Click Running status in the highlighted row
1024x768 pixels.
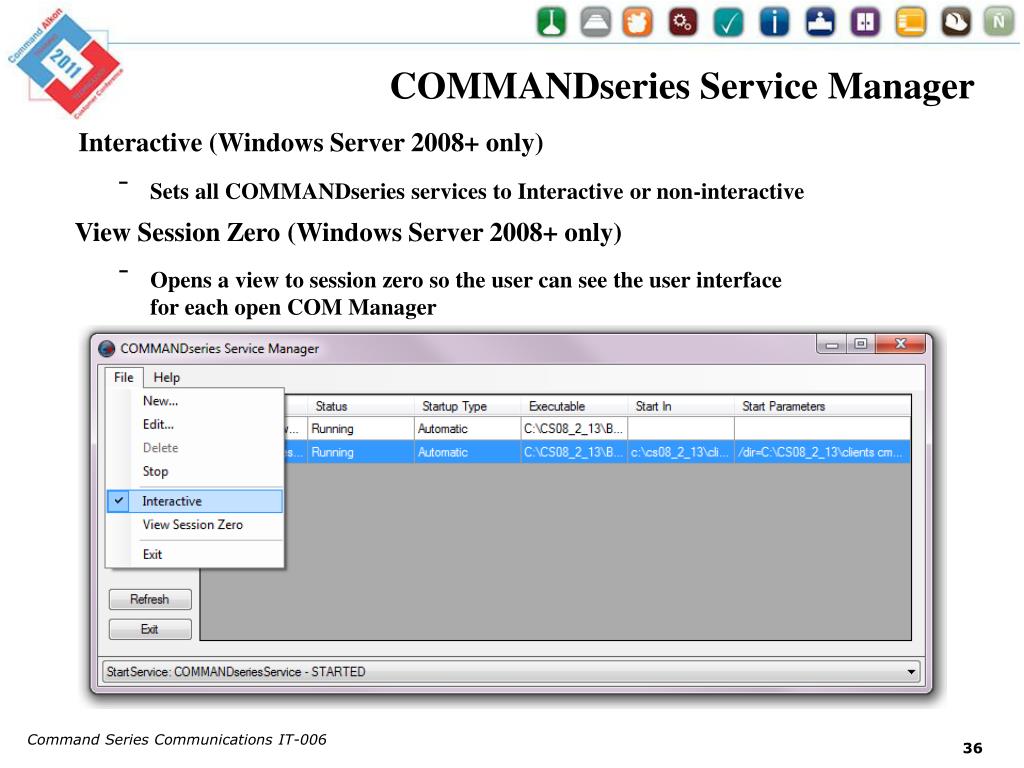tap(360, 452)
